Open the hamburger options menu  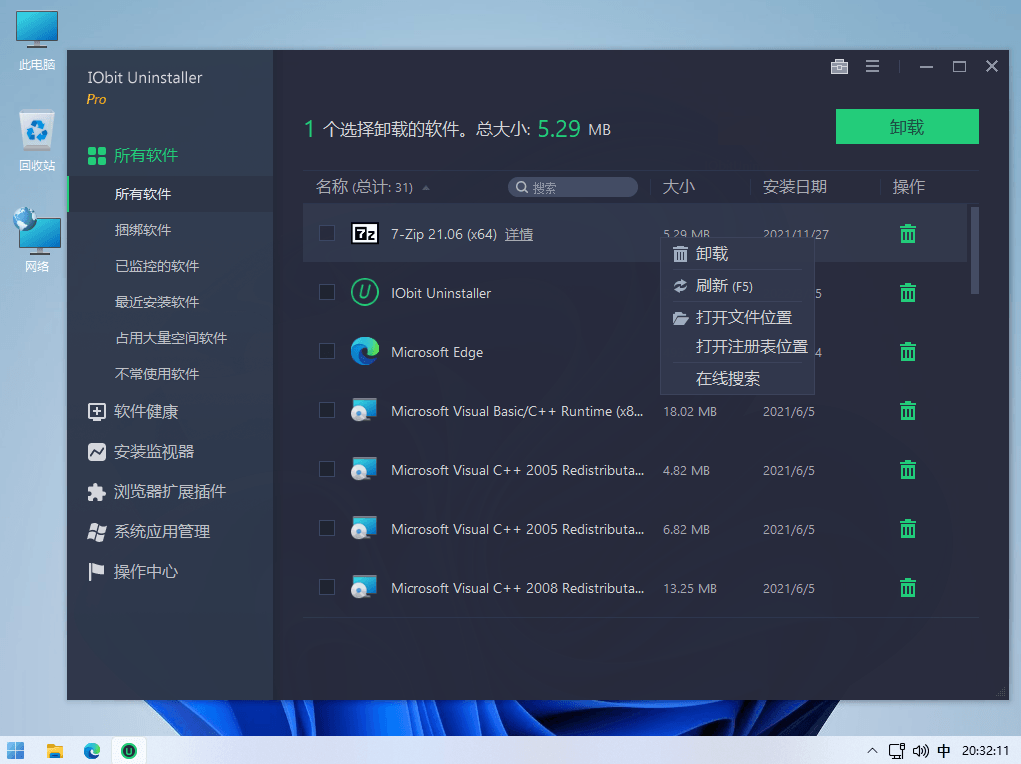click(x=873, y=66)
